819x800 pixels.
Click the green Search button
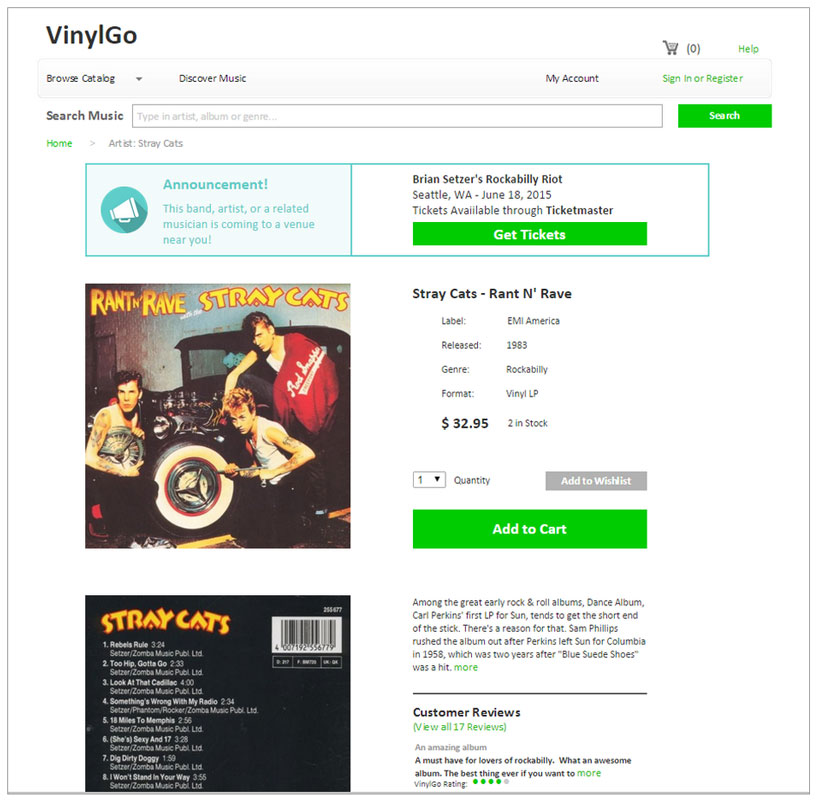pos(724,115)
